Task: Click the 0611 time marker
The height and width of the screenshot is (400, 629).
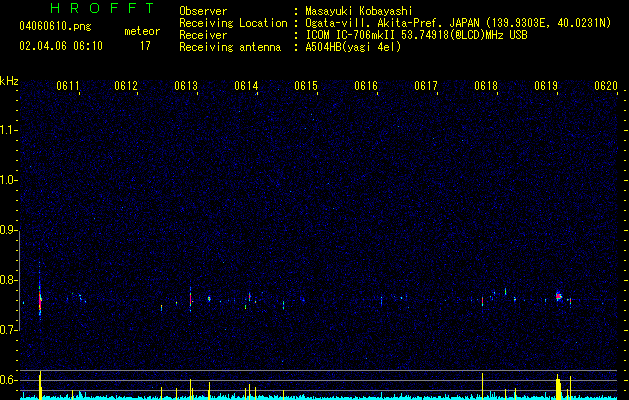Action: 68,86
